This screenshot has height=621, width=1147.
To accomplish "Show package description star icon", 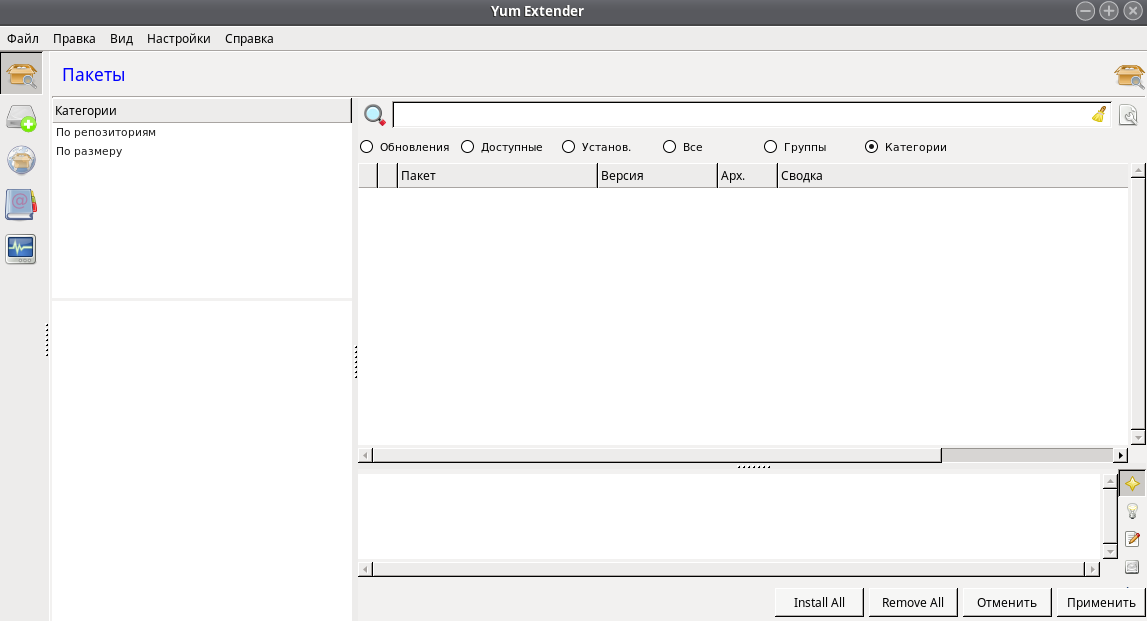I will click(1132, 483).
